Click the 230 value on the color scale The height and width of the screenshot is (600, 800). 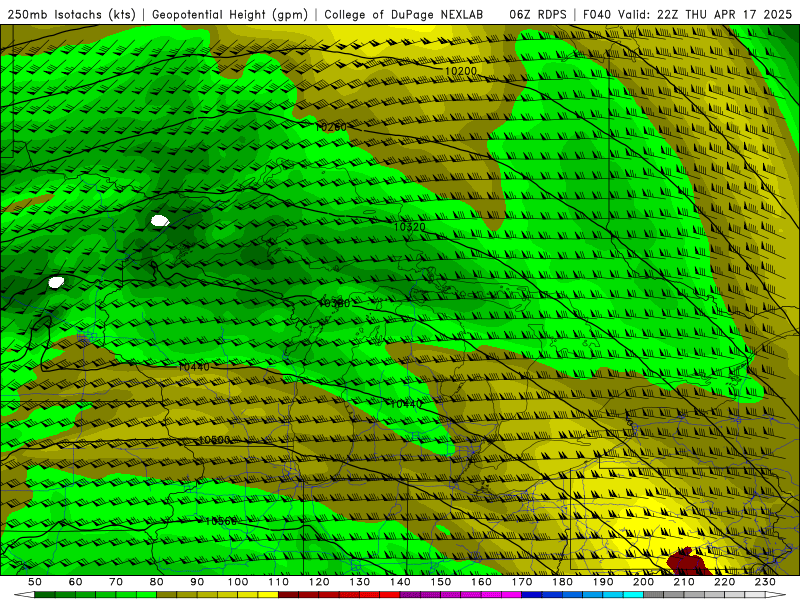(765, 582)
